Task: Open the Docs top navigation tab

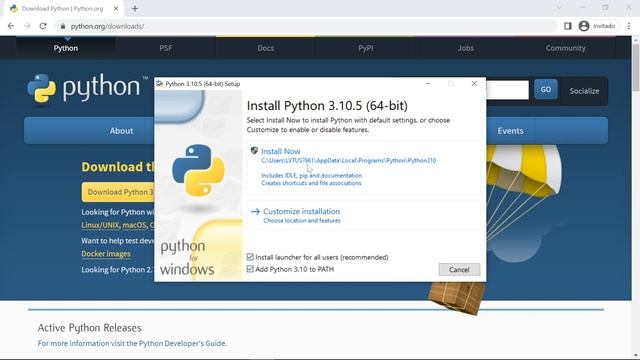Action: pos(266,48)
